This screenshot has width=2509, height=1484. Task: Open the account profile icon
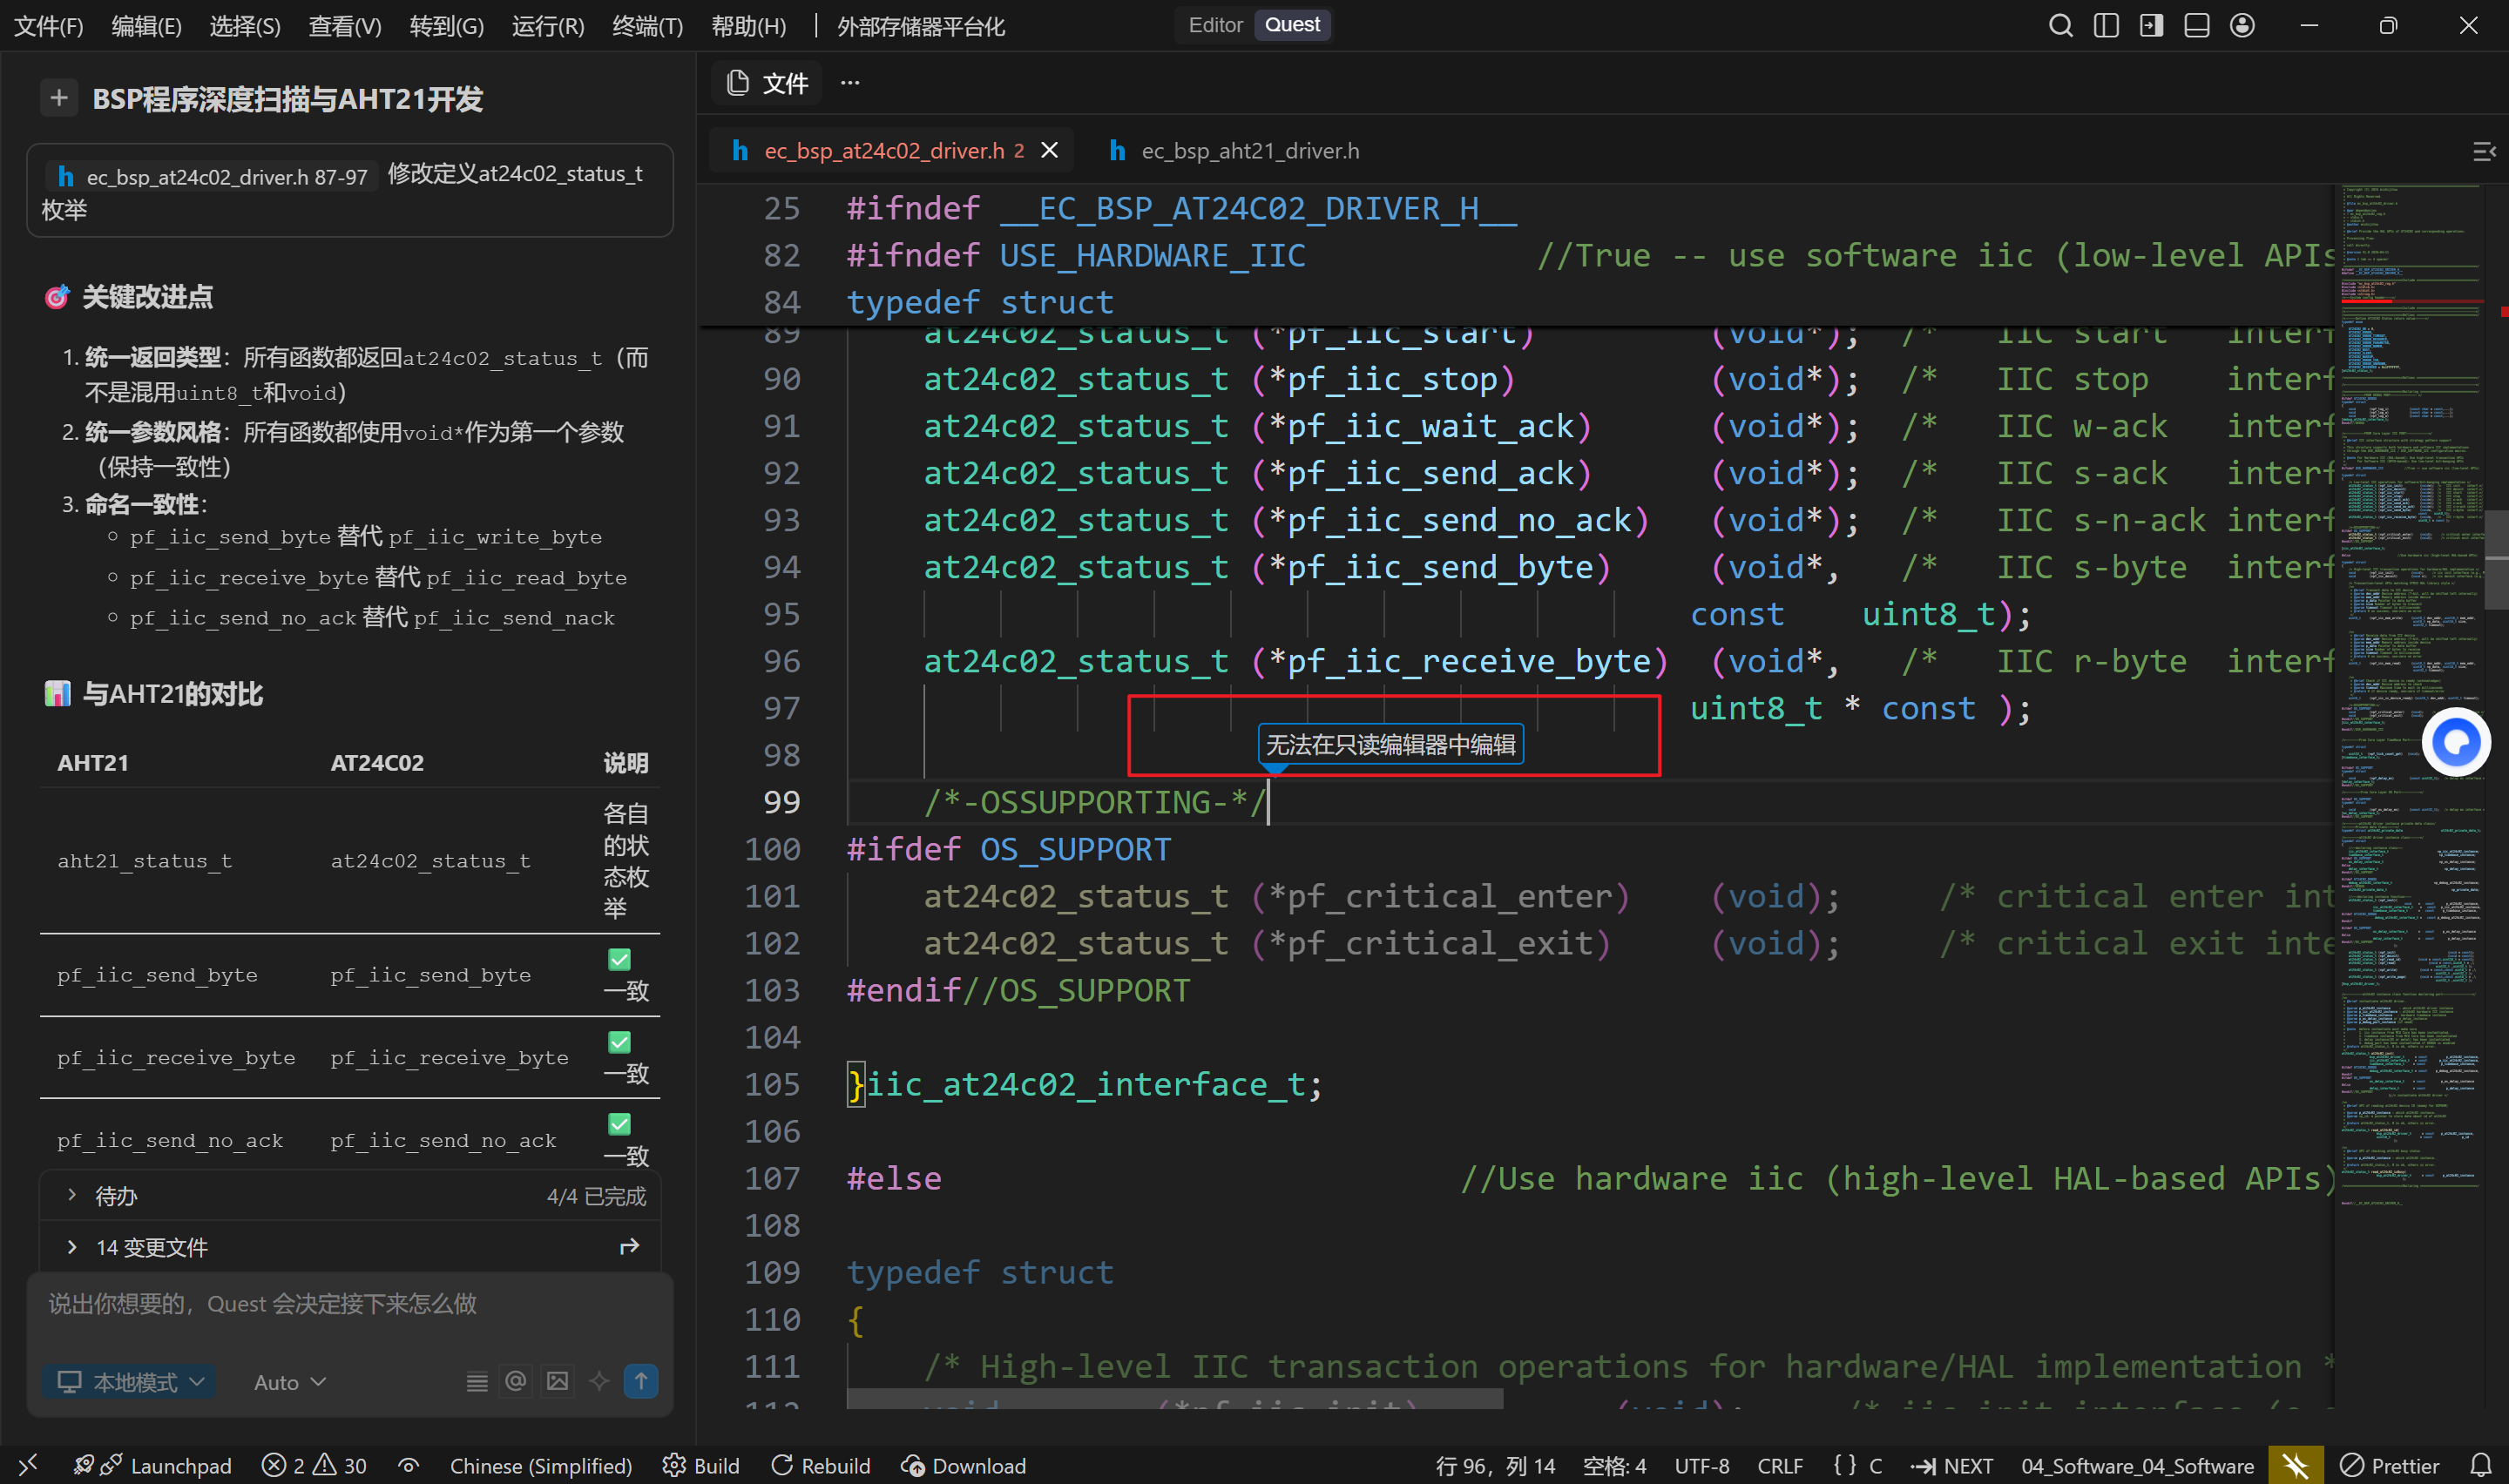click(2242, 26)
